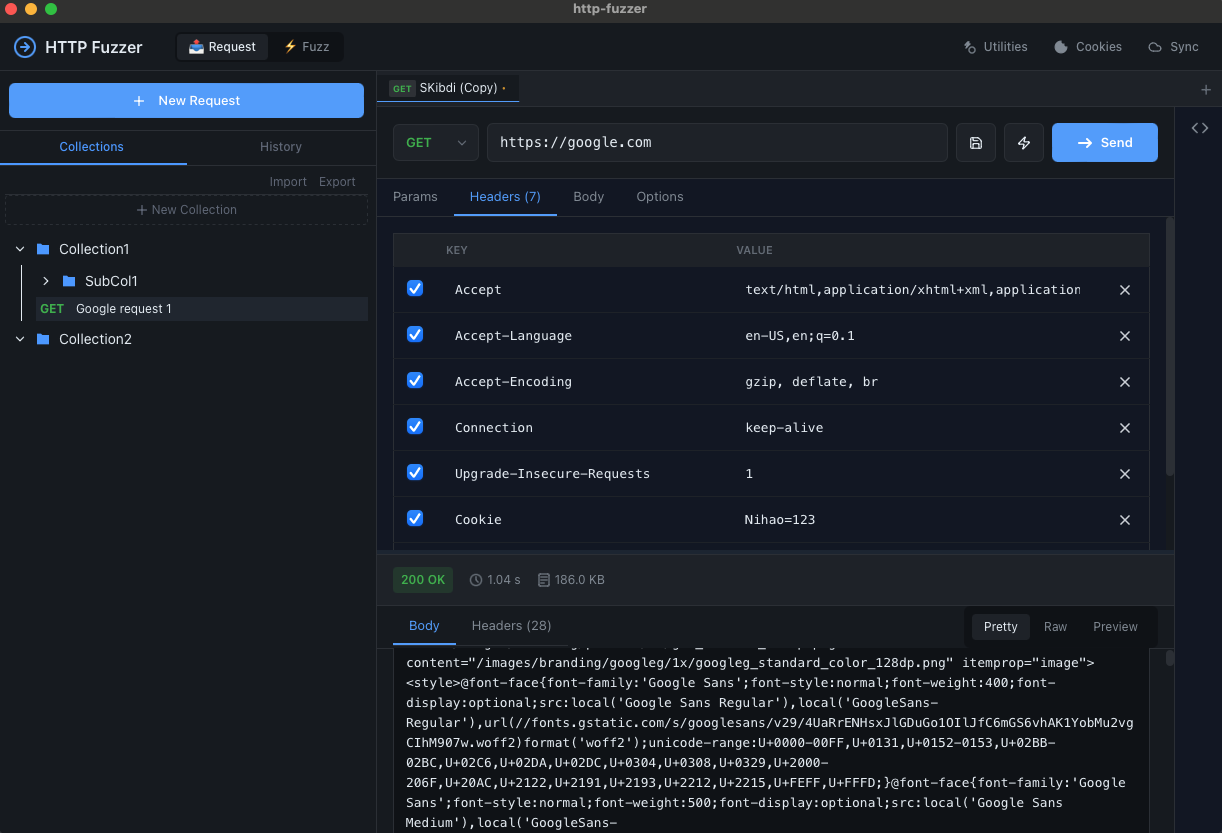The width and height of the screenshot is (1222, 833).
Task: Click the 200 OK status badge
Action: (423, 579)
